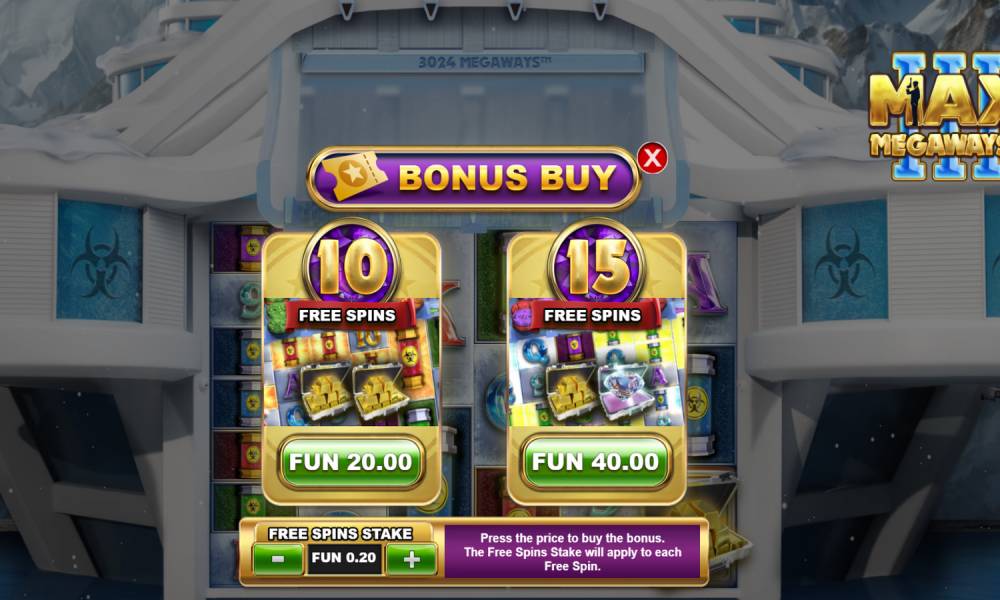Screen dimensions: 1000x600
Task: Click the purple bonus instructions text box
Action: pyautogui.click(x=572, y=552)
